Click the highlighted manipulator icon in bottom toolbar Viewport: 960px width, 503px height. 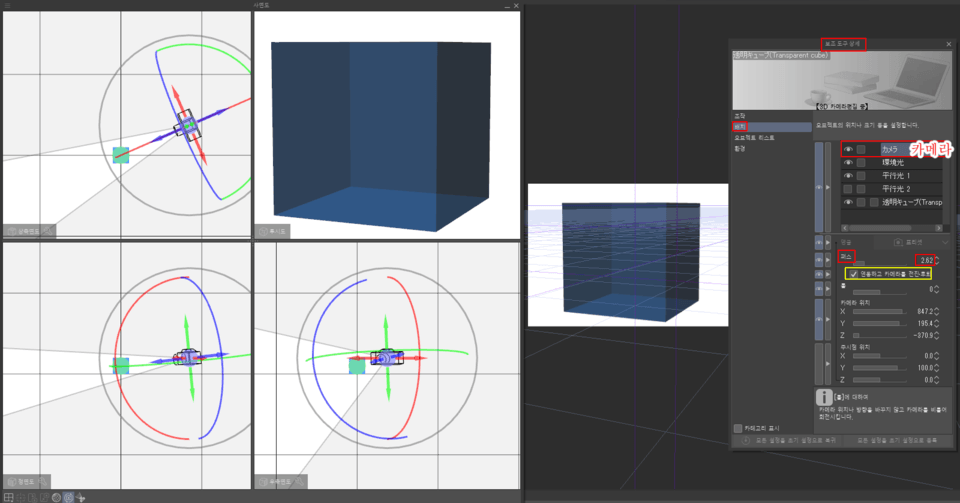click(69, 497)
